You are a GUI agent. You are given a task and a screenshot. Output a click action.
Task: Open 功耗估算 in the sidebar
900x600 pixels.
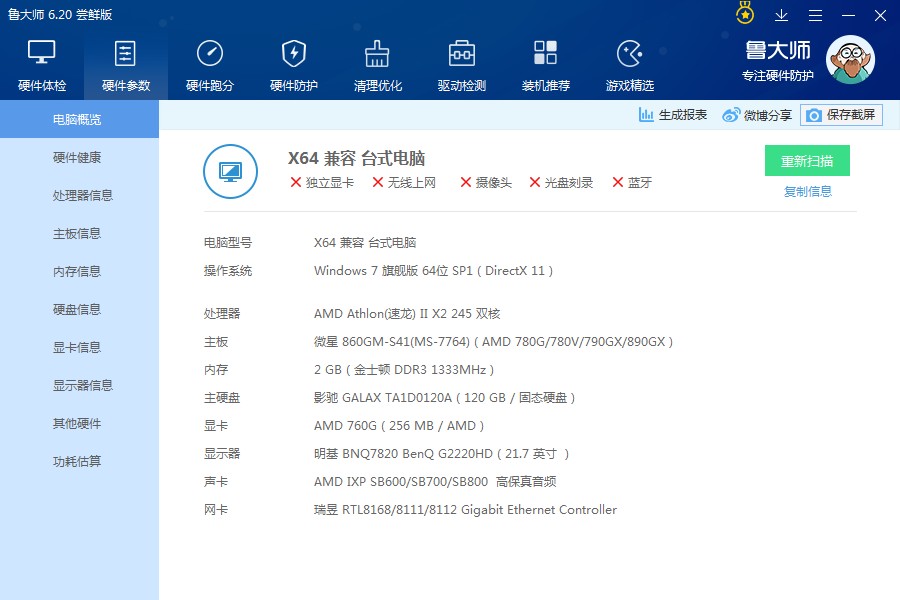[x=79, y=461]
